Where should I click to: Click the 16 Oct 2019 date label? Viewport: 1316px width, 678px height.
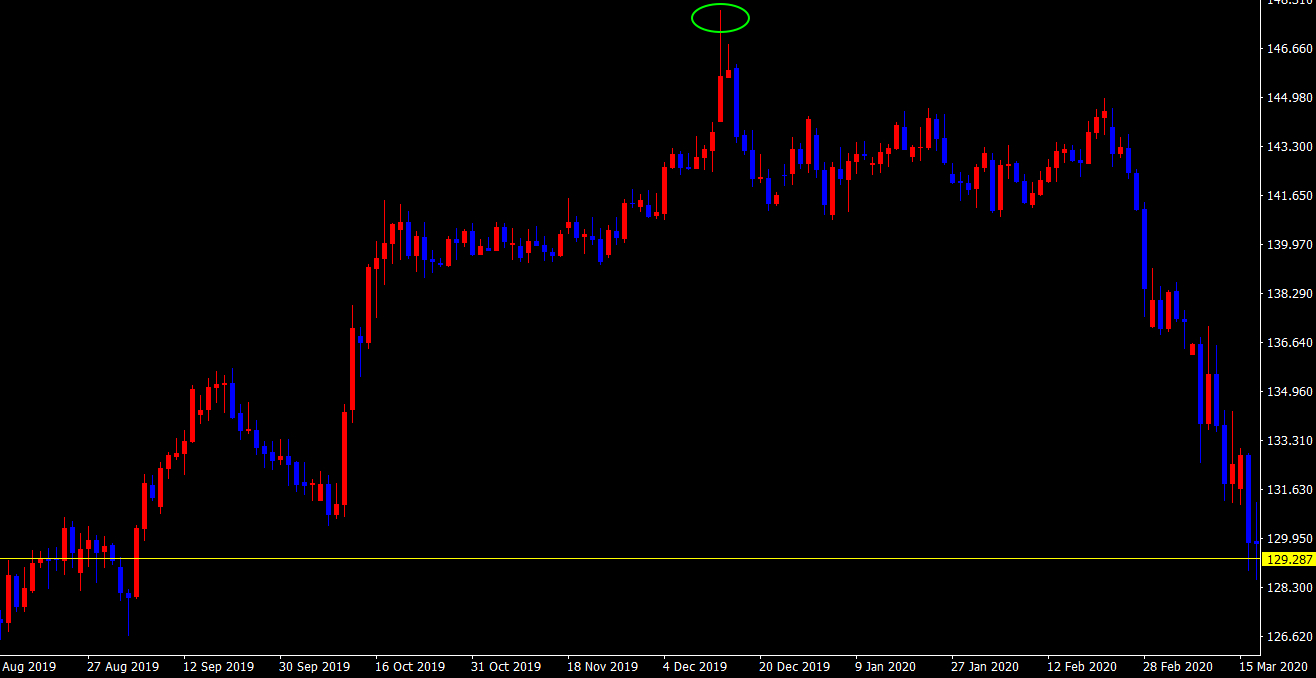[x=411, y=667]
